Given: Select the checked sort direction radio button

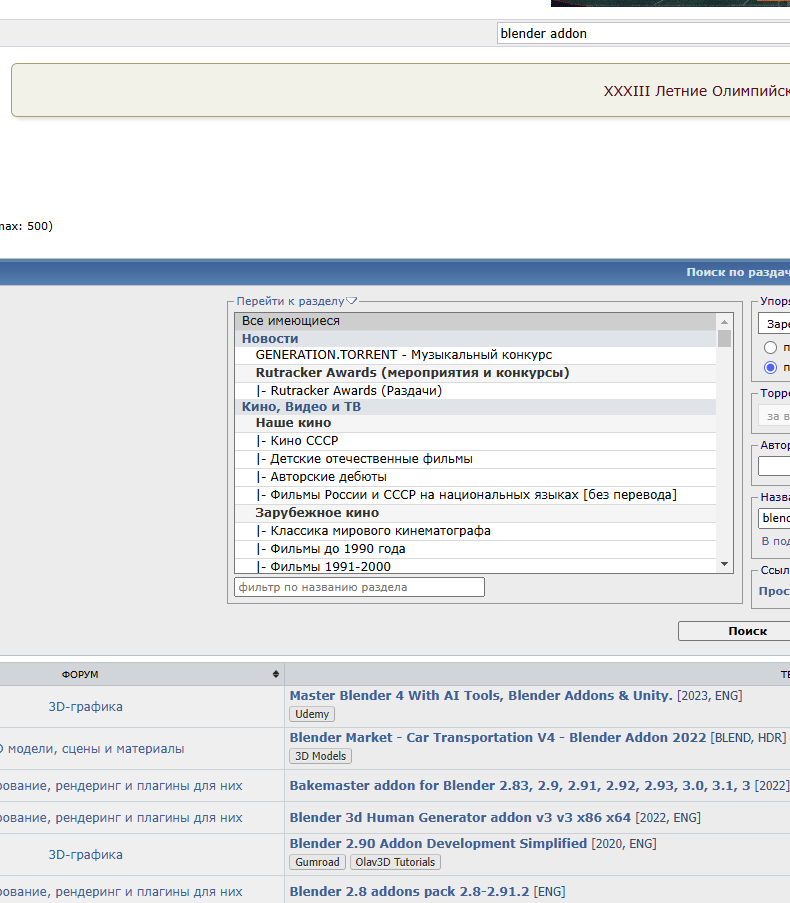Looking at the screenshot, I should (x=770, y=367).
